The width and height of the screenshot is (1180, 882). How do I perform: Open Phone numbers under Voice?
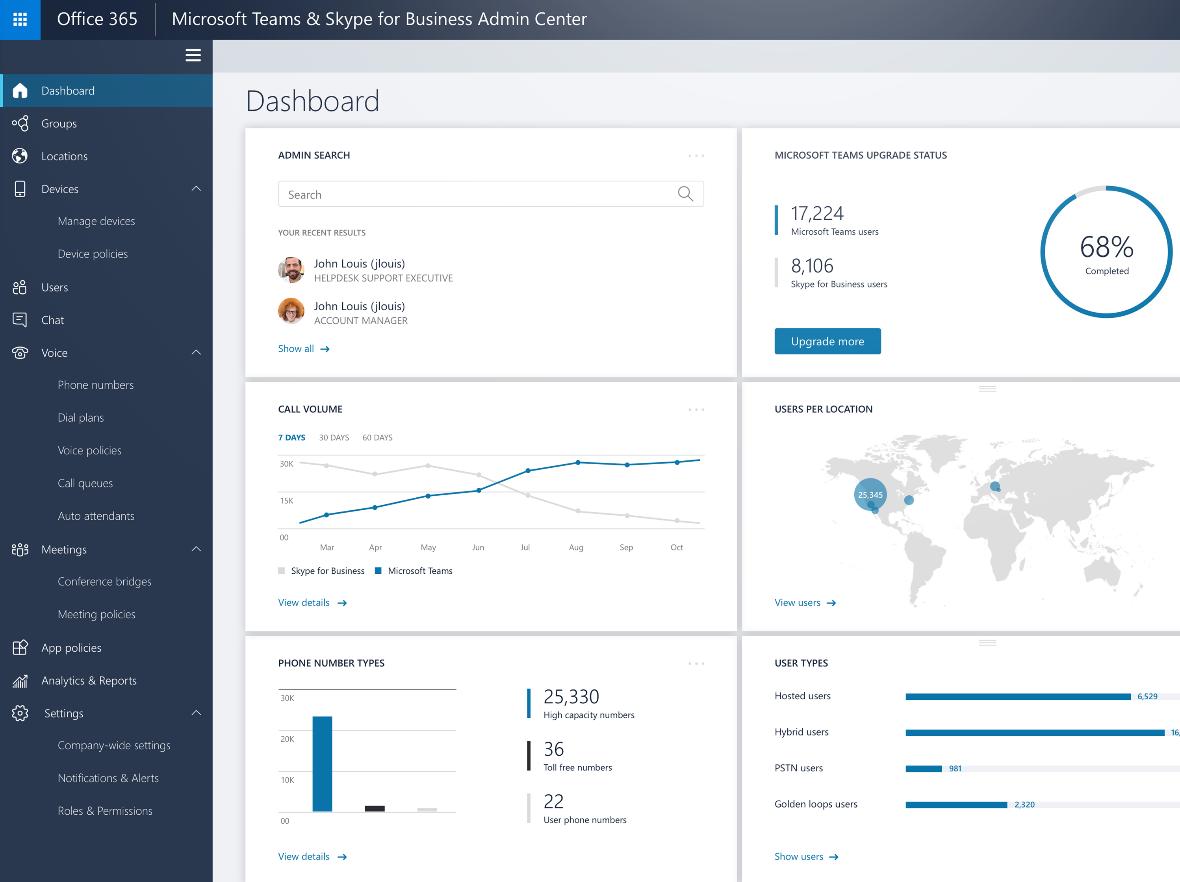tap(96, 385)
